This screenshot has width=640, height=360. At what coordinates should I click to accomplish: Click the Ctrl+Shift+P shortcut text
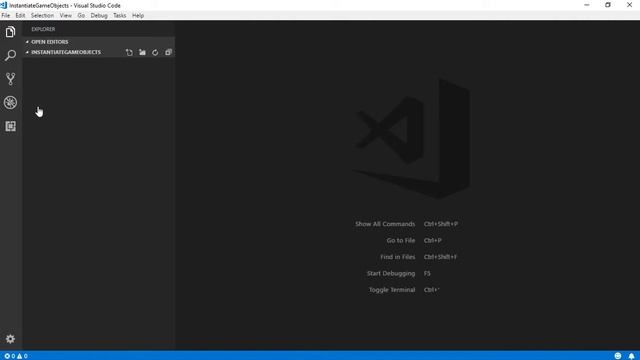pyautogui.click(x=441, y=224)
